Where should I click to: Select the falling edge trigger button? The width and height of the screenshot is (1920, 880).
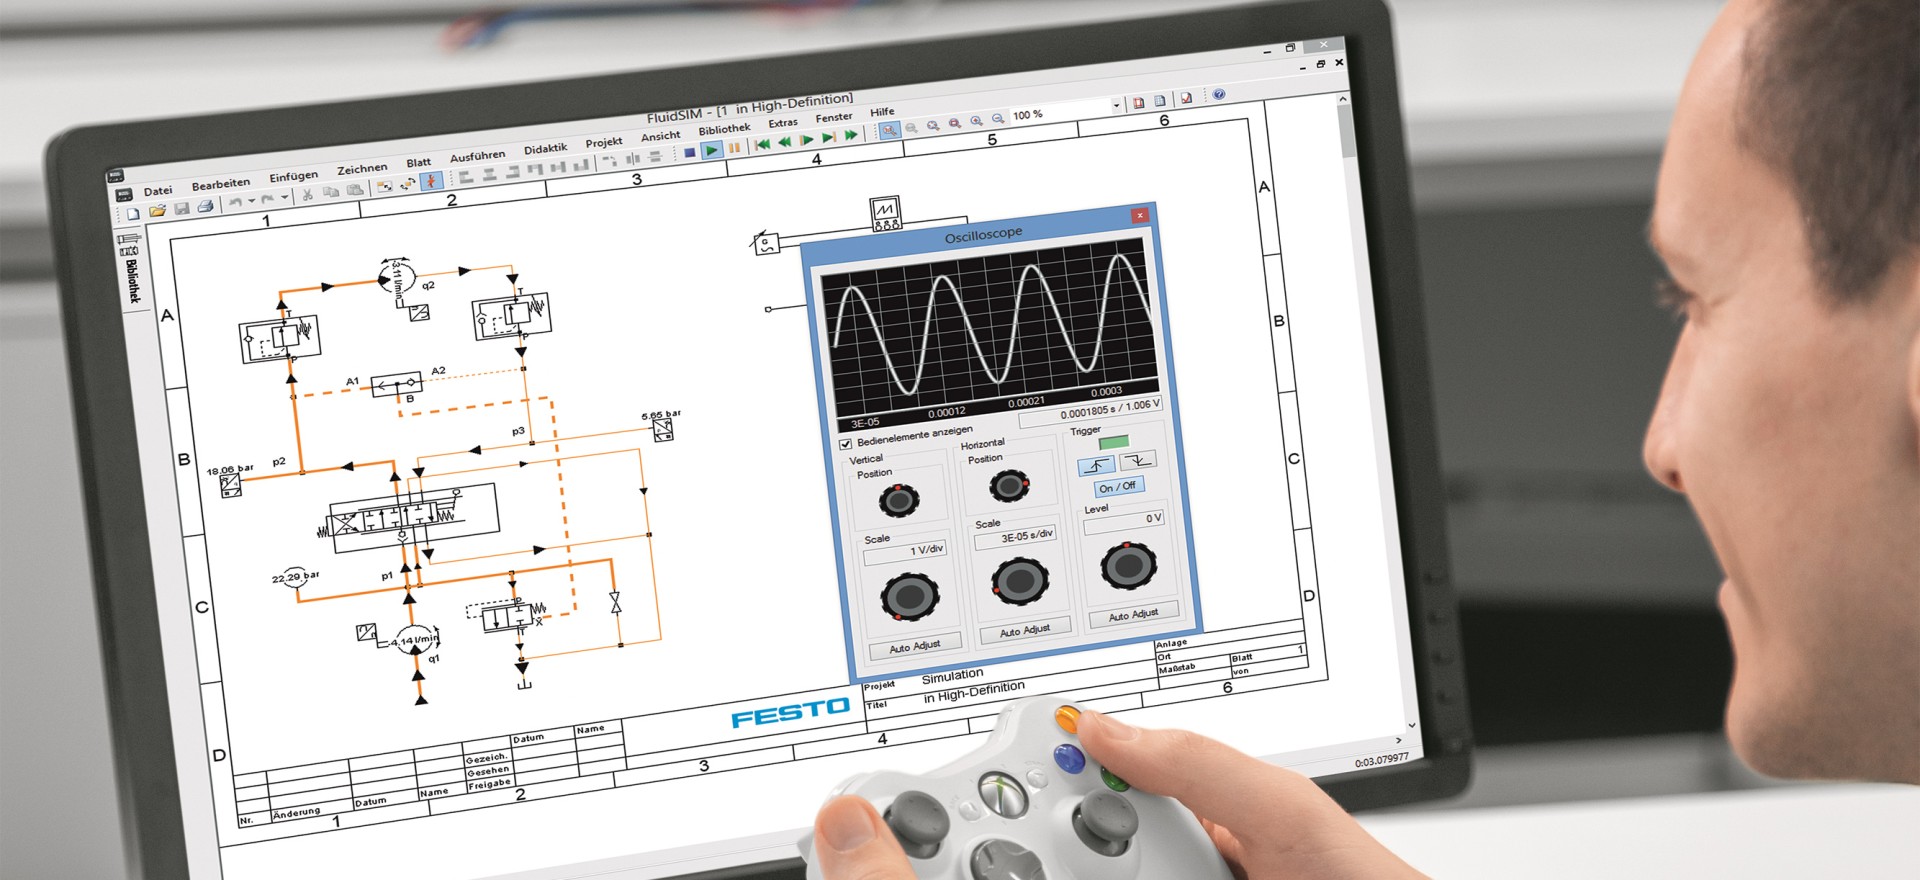pos(1137,460)
